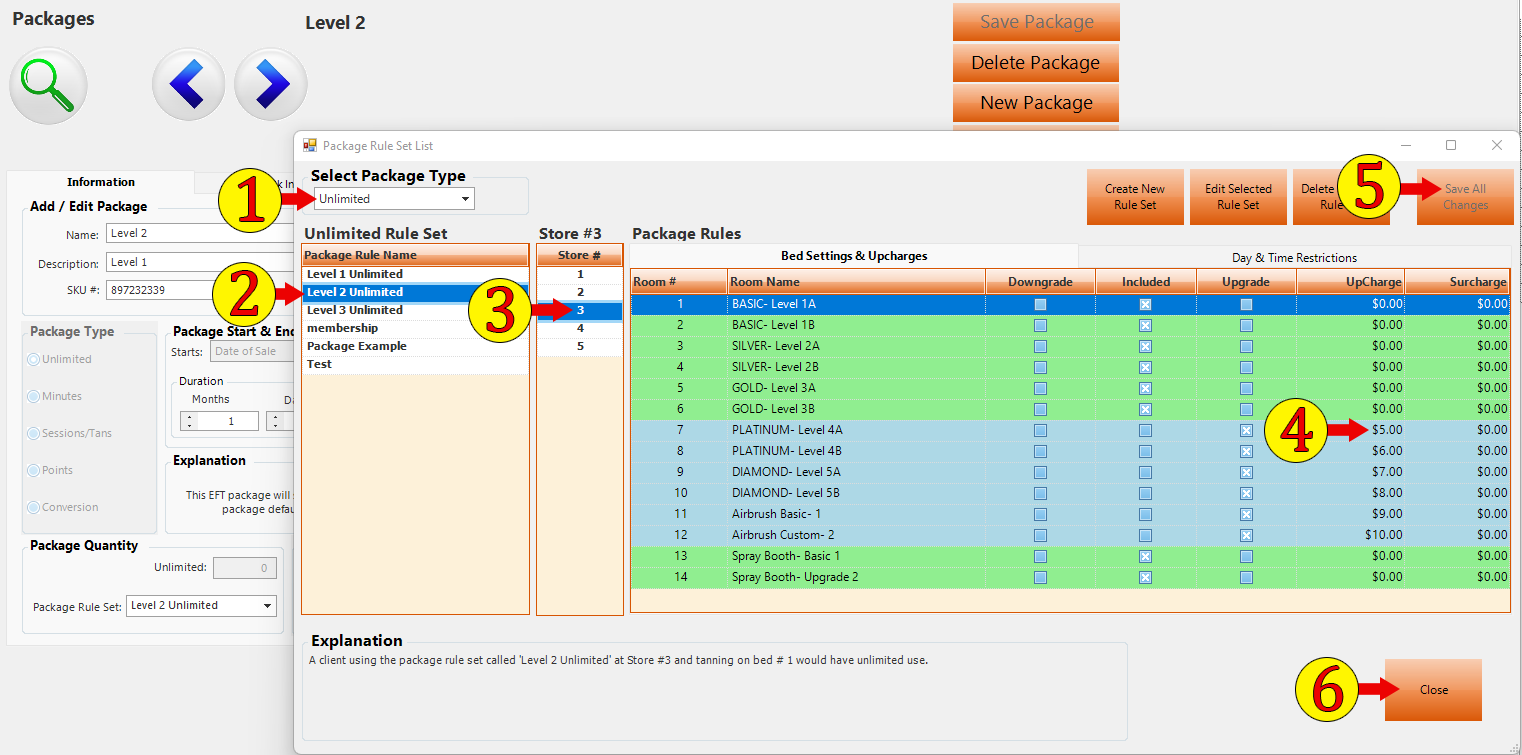The image size is (1522, 755).
Task: Switch to Day & Time Restrictions tab
Action: point(1294,257)
